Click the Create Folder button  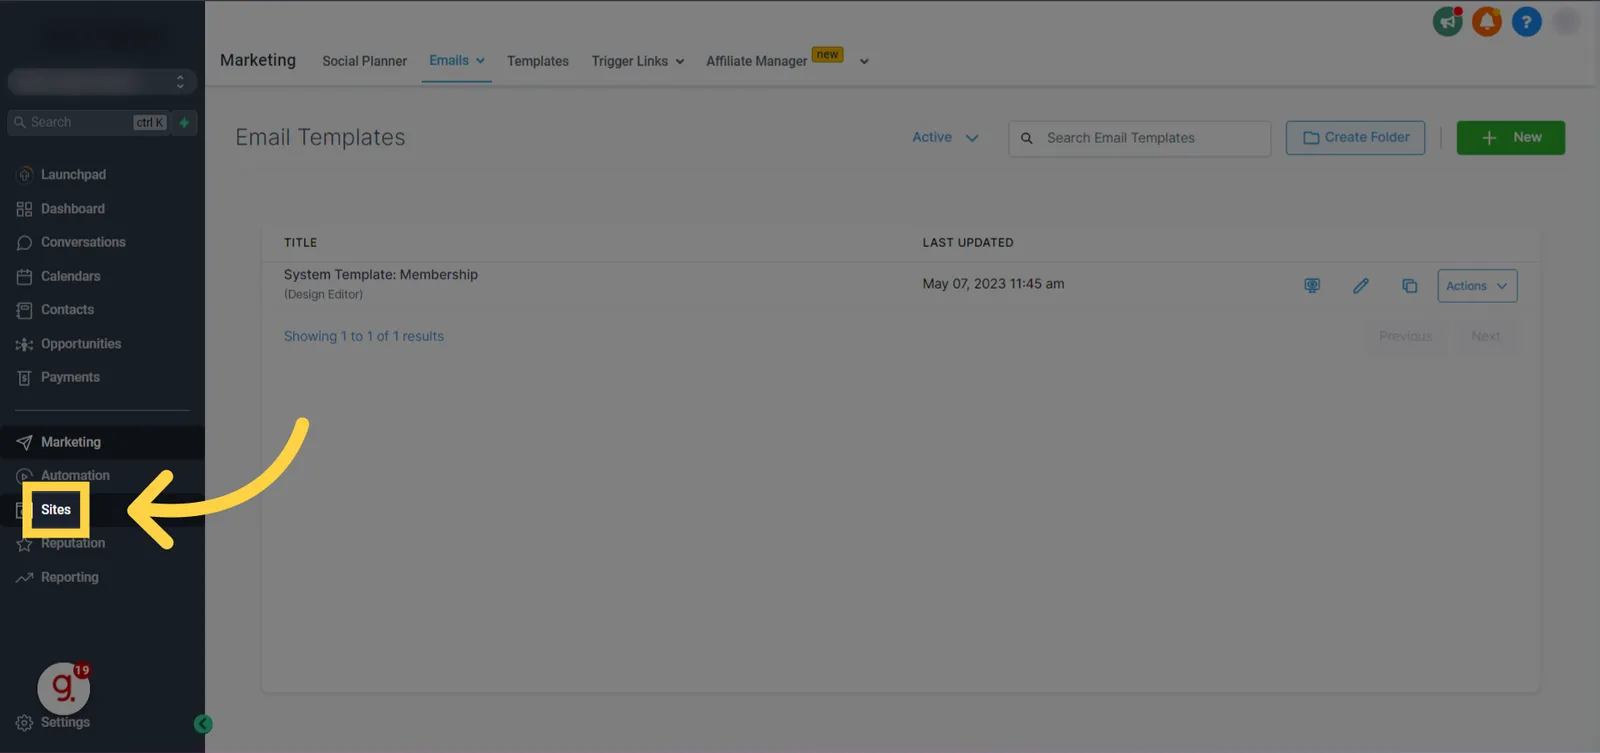click(1355, 138)
